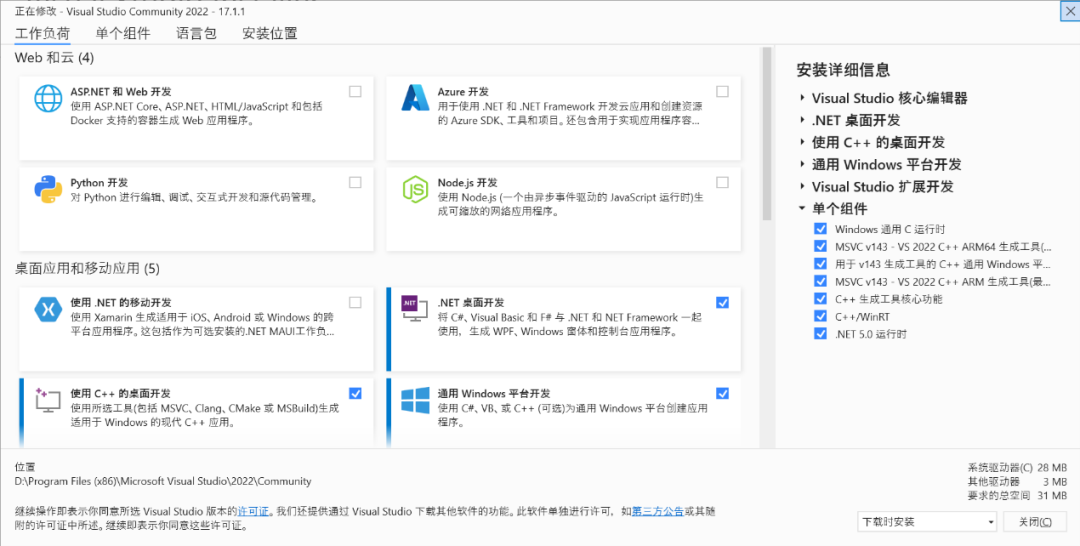Open the 许可证 link
This screenshot has width=1080, height=546.
[x=253, y=512]
